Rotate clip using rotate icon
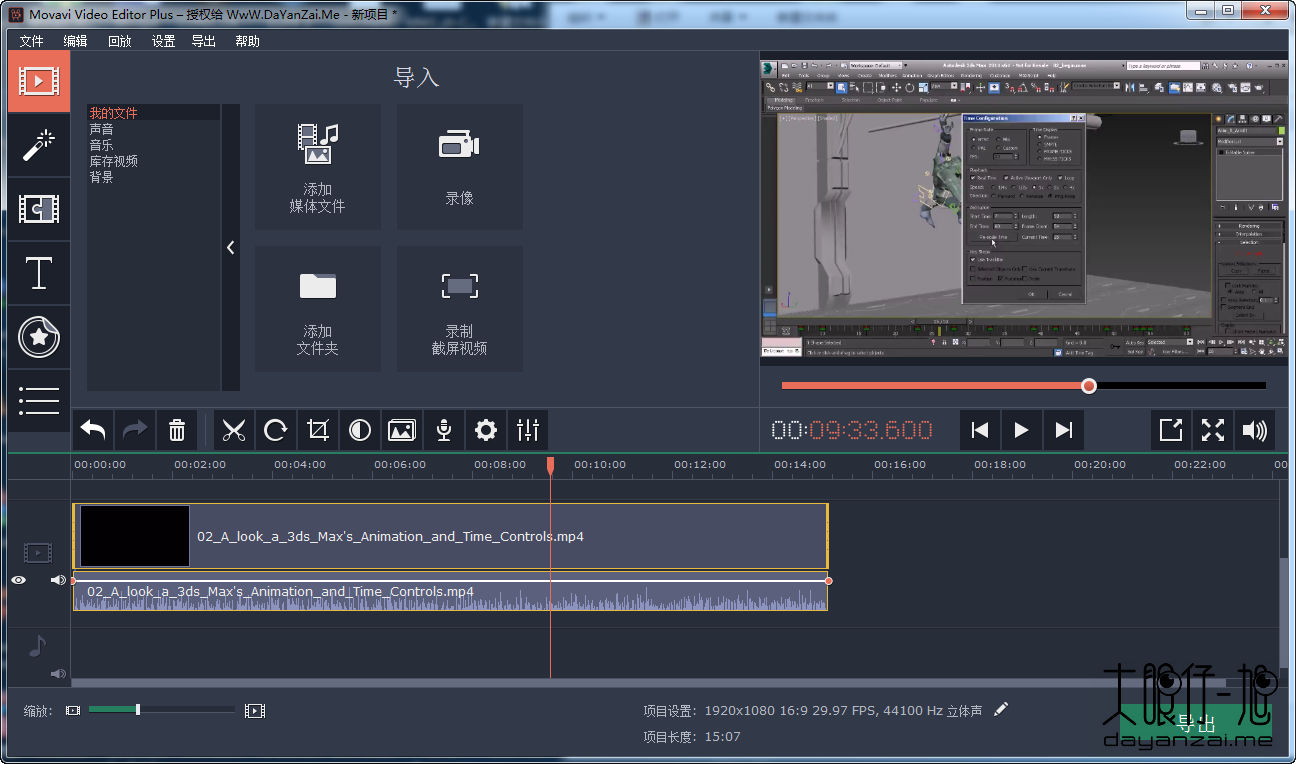Screen dimensions: 1296x764 pos(276,430)
